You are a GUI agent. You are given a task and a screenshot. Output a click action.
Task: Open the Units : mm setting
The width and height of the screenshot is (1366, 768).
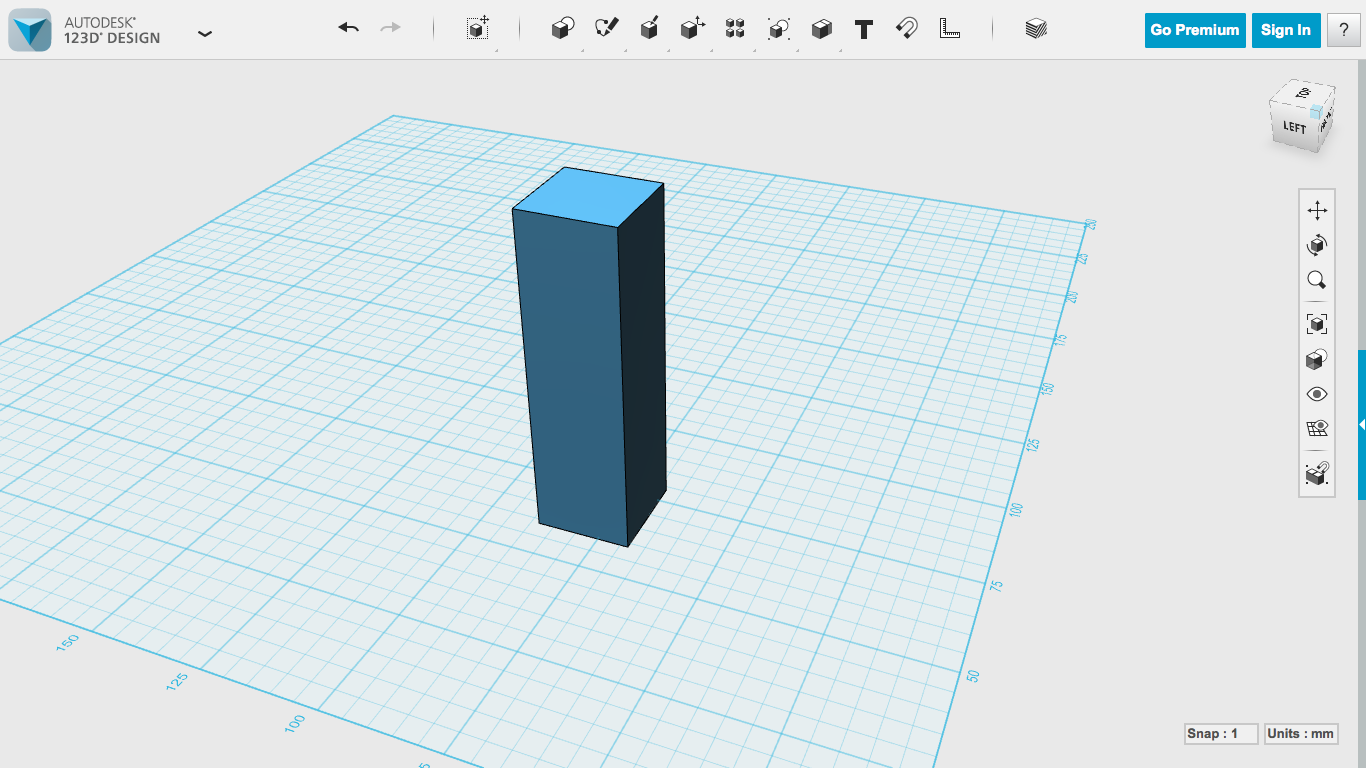point(1301,734)
